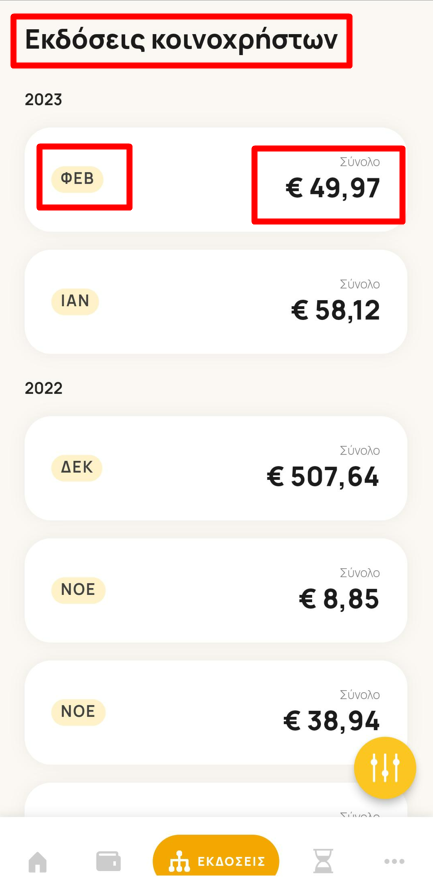The height and width of the screenshot is (882, 433).
Task: Select the ΦΕΒ month badge
Action: (78, 179)
